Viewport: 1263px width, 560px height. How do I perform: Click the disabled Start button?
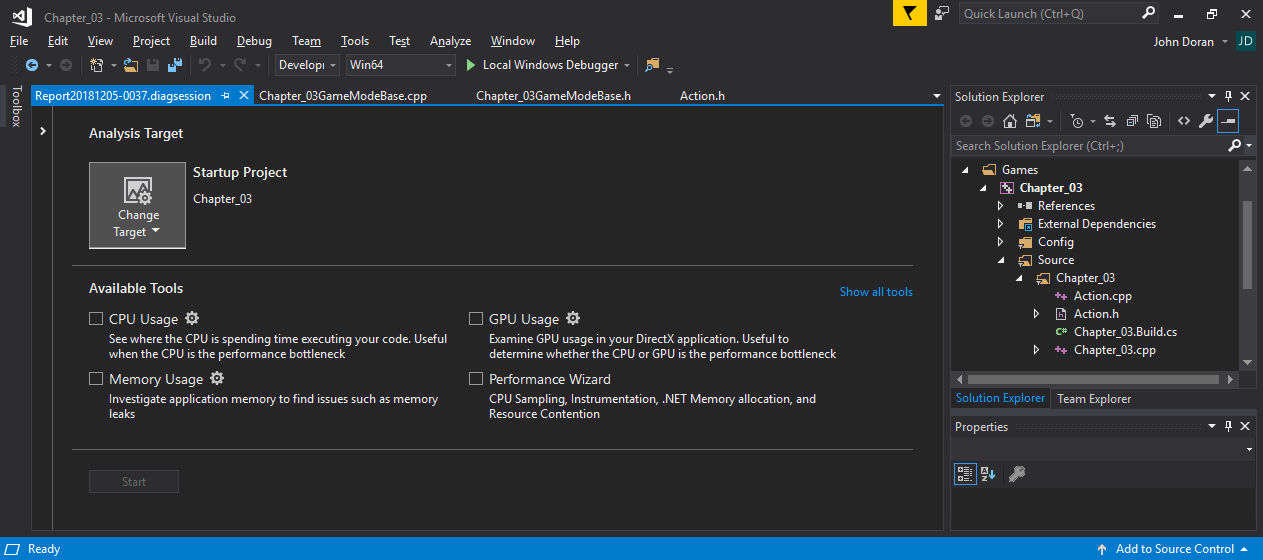tap(134, 482)
